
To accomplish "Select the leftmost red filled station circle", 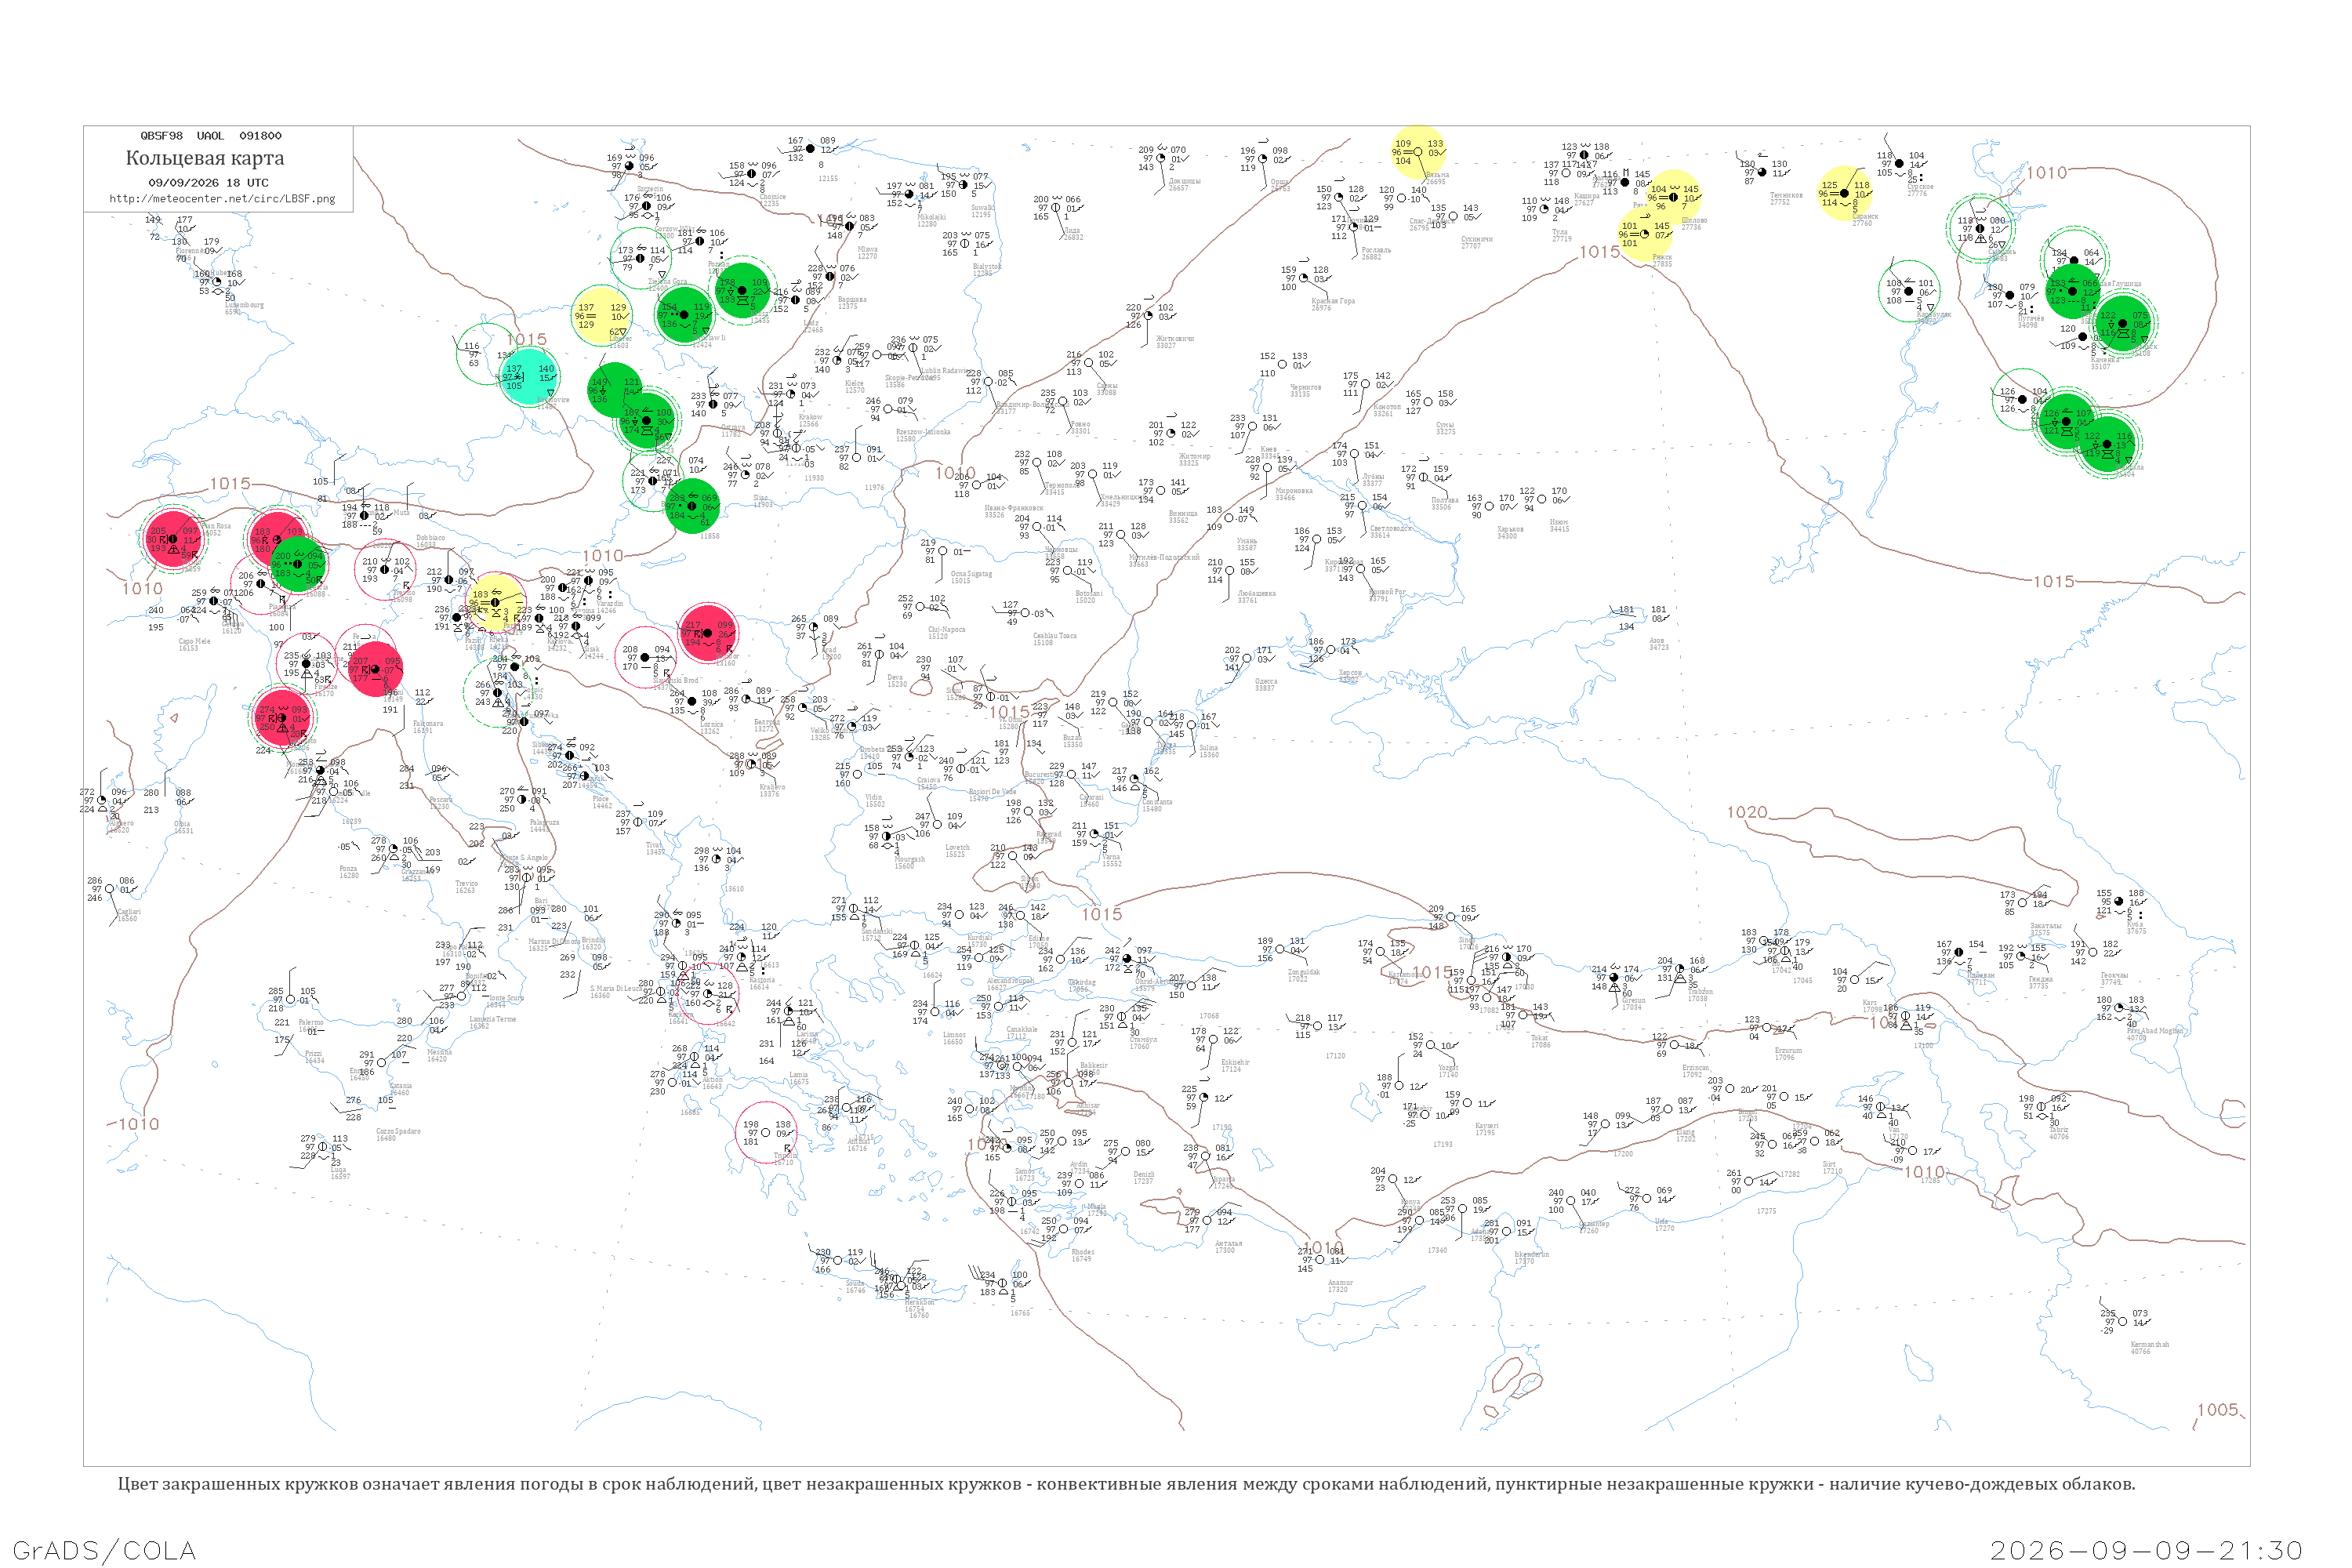I will tap(173, 538).
